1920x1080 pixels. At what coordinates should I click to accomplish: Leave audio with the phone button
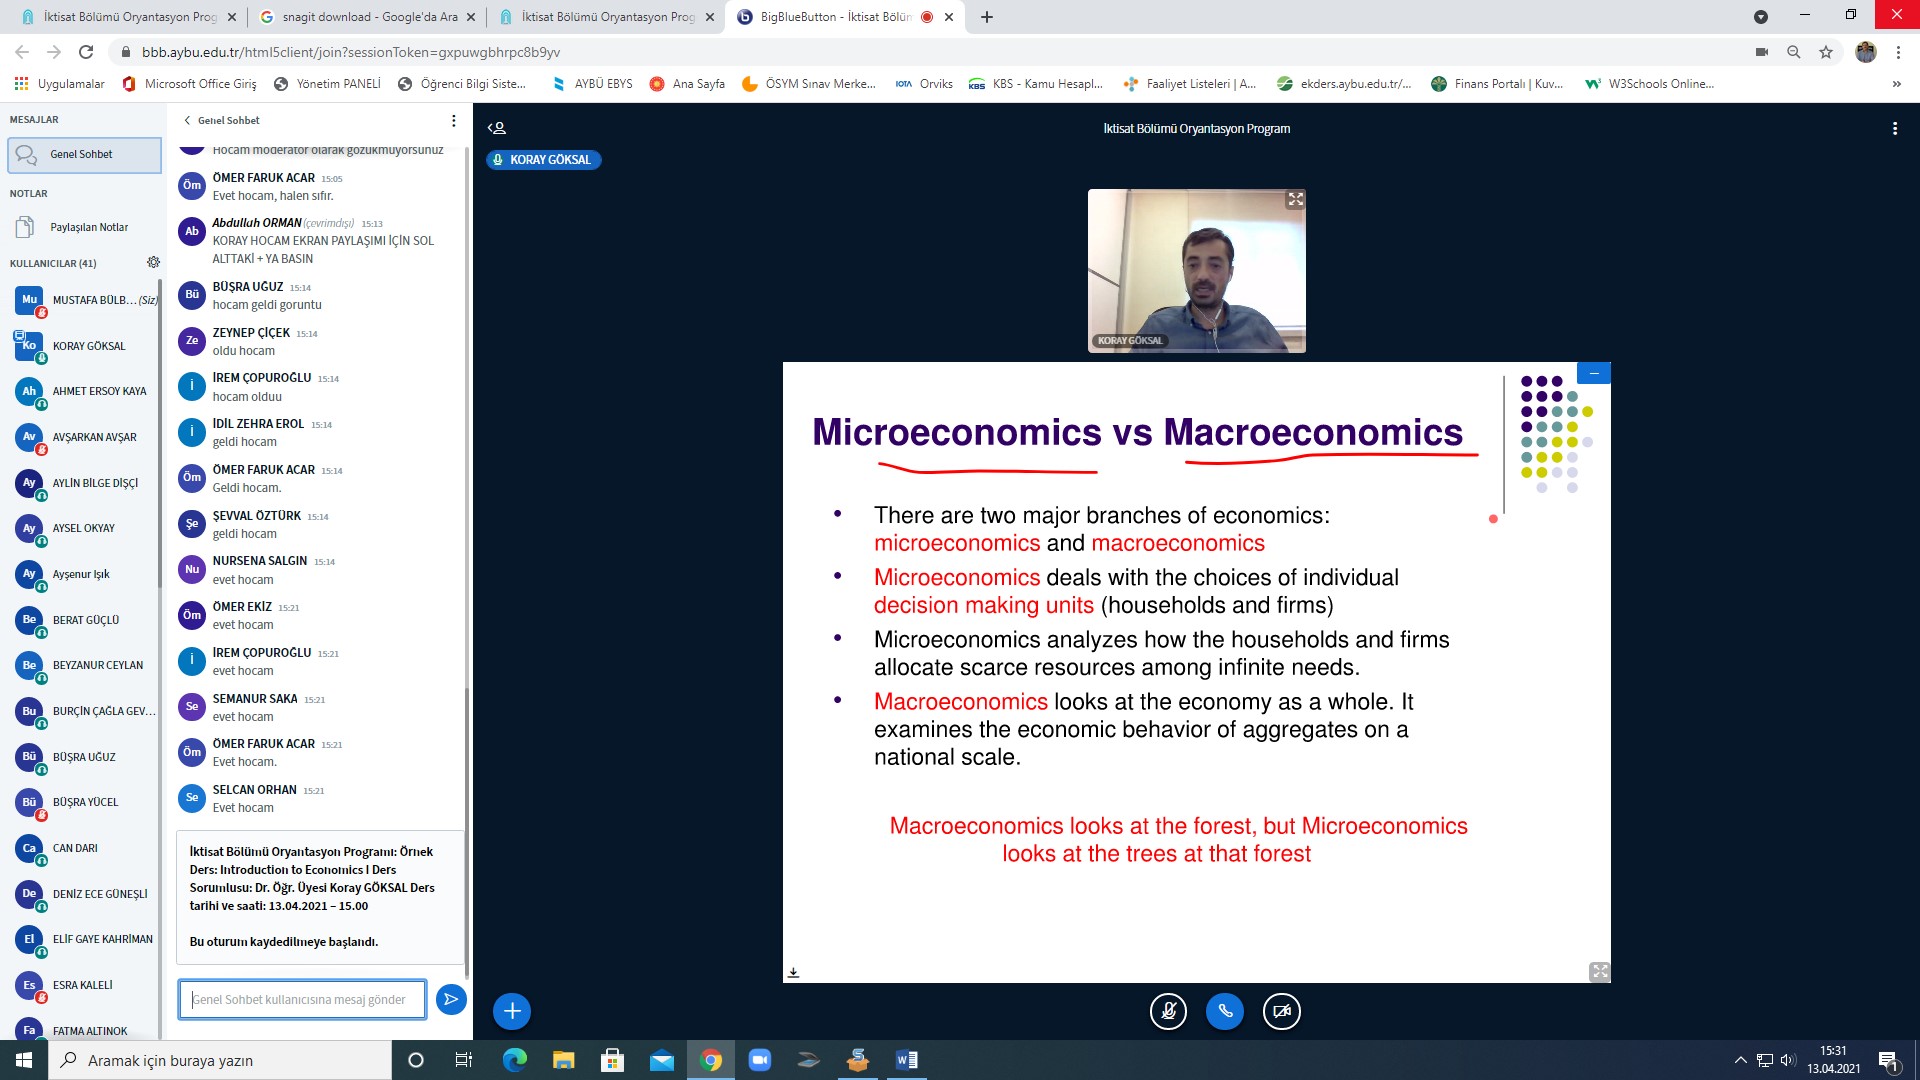1225,1011
